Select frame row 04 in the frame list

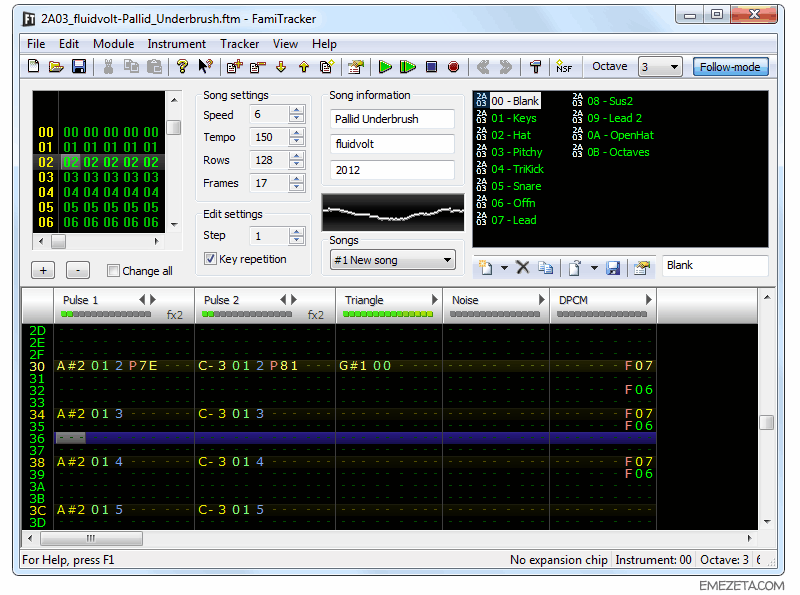coord(98,192)
